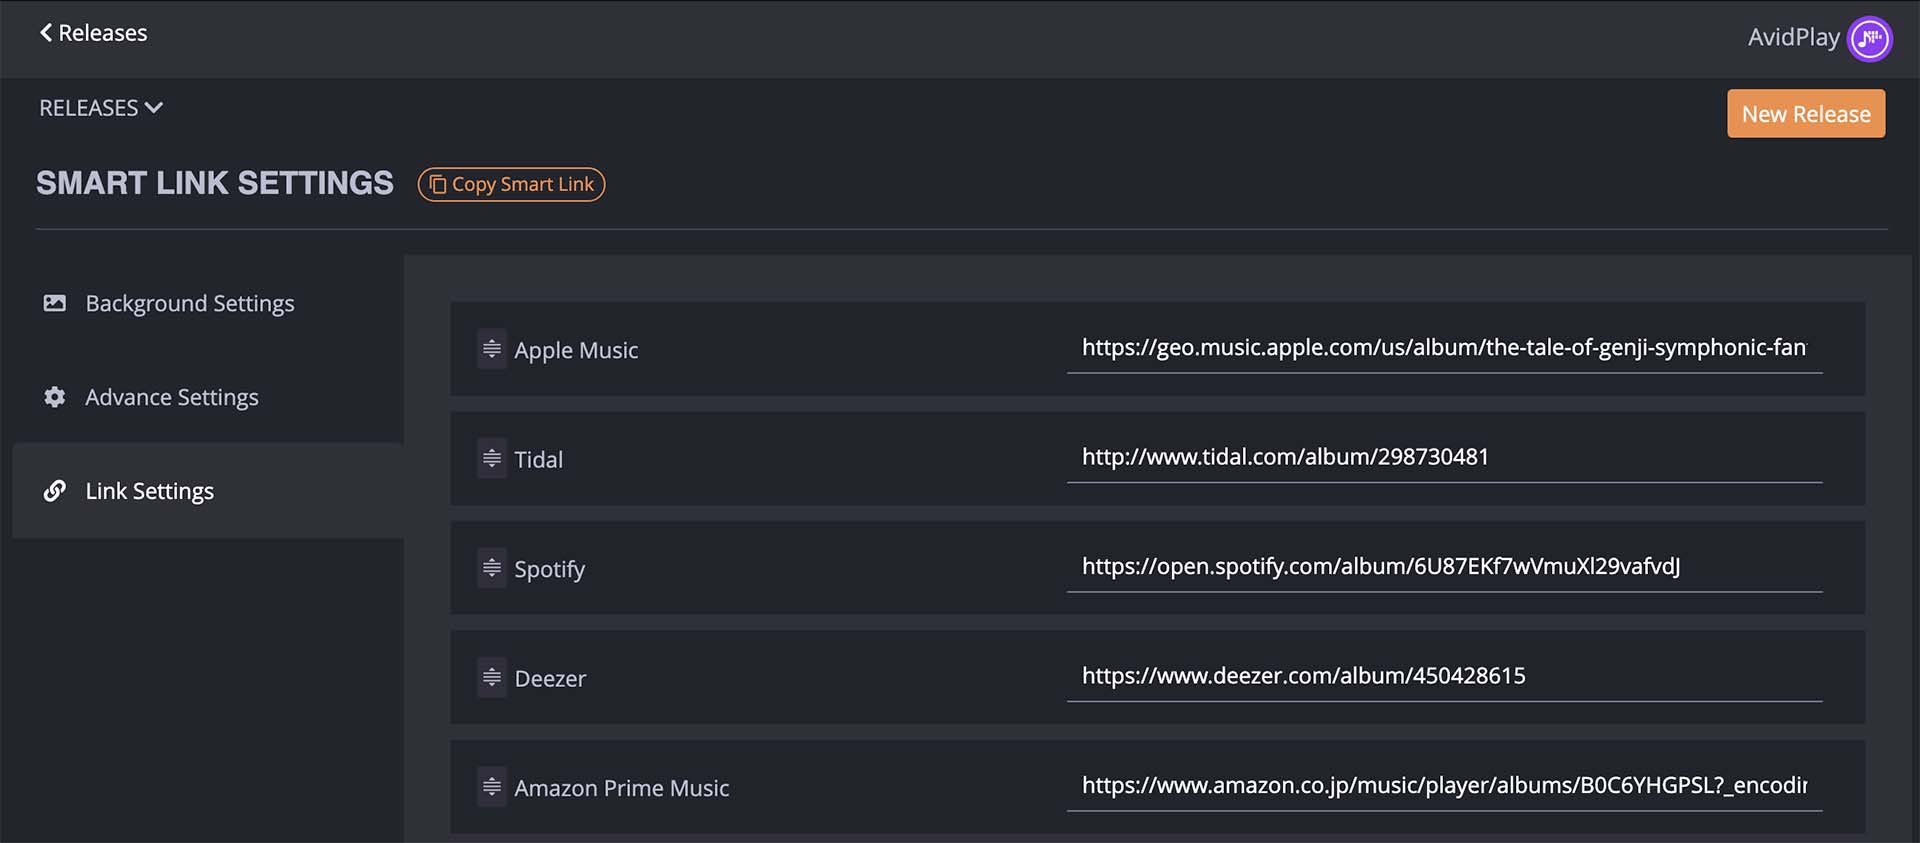
Task: Click the Copy Smart Link button
Action: [511, 184]
